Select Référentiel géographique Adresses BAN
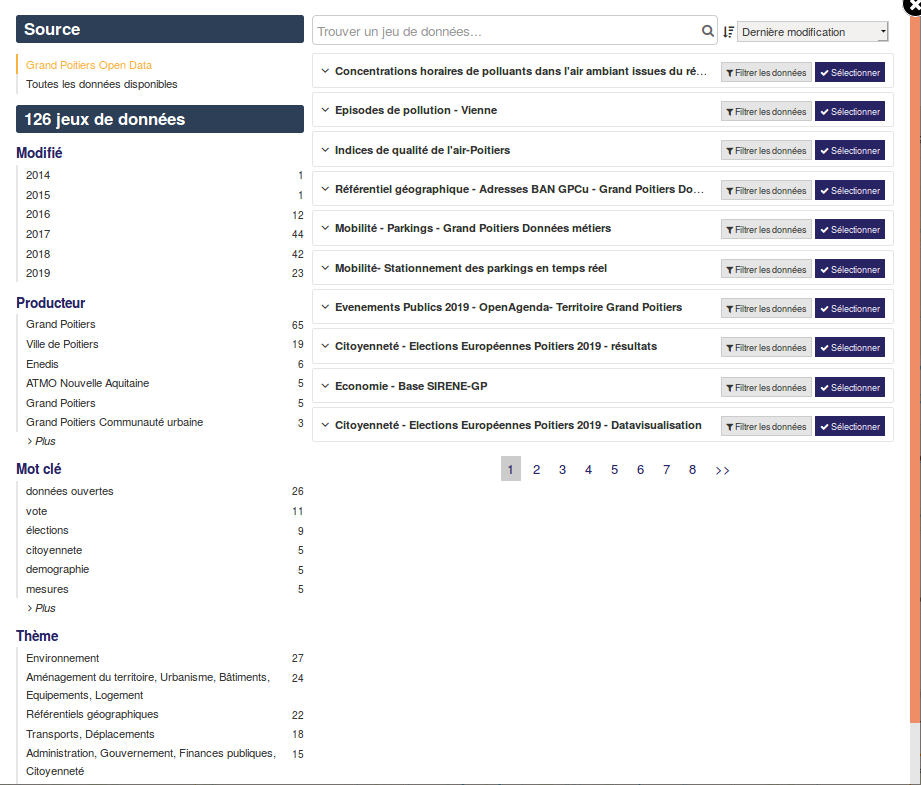Screen dimensions: 921x785 849,190
